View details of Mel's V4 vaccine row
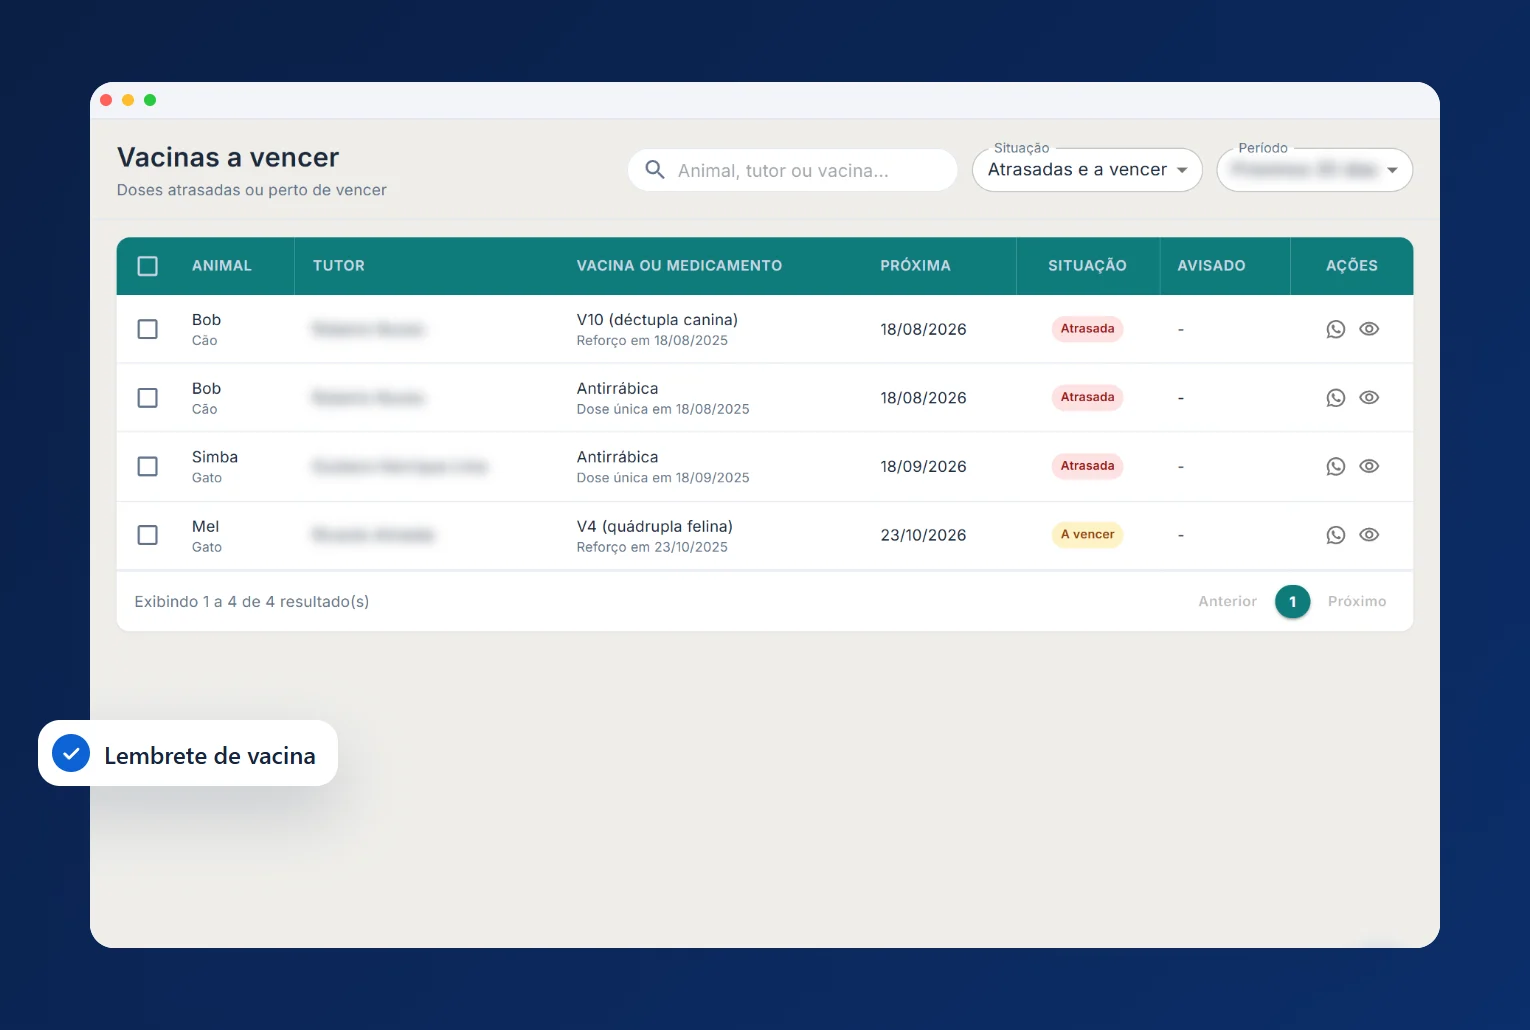Viewport: 1530px width, 1030px height. point(1369,535)
